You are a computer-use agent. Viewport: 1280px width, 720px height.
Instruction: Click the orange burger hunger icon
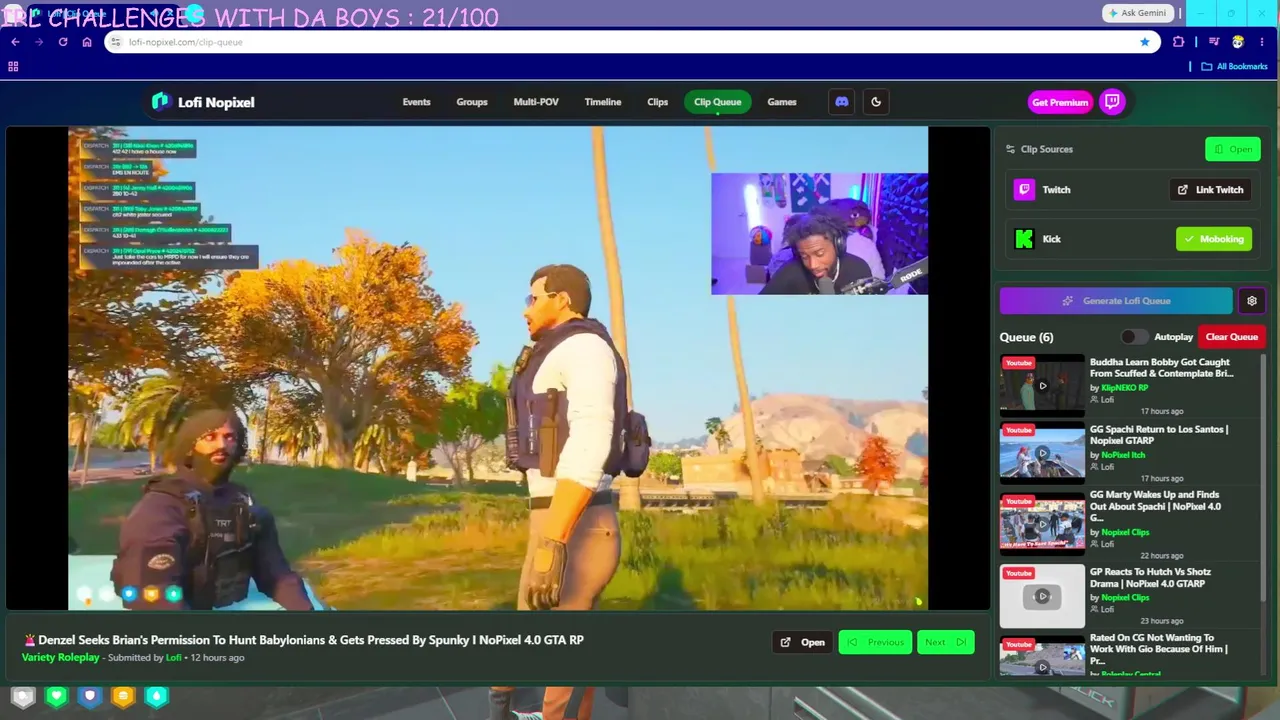coord(123,697)
